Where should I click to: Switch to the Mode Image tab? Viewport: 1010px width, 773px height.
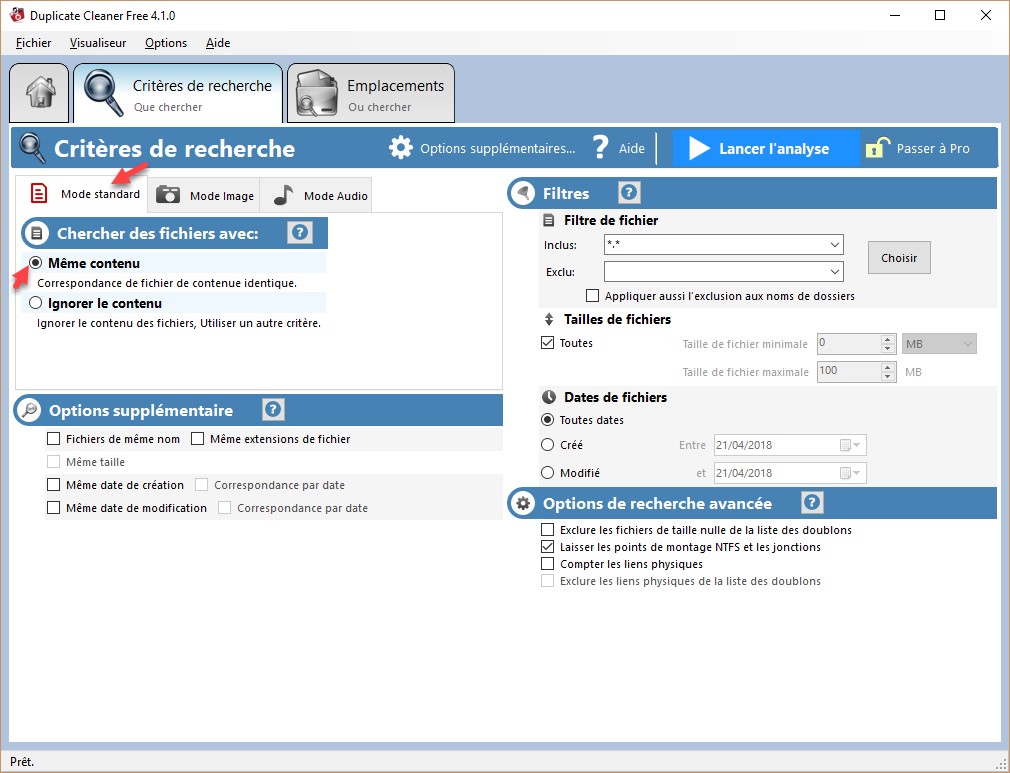click(x=206, y=195)
